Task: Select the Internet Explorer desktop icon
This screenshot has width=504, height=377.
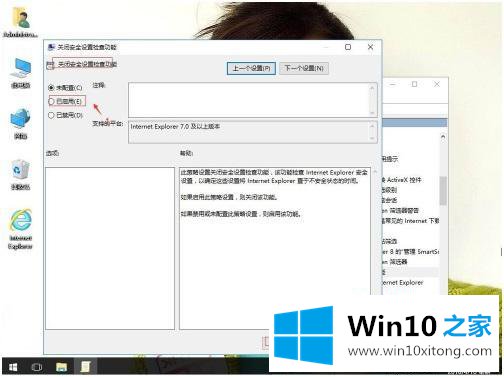Action: (x=20, y=229)
